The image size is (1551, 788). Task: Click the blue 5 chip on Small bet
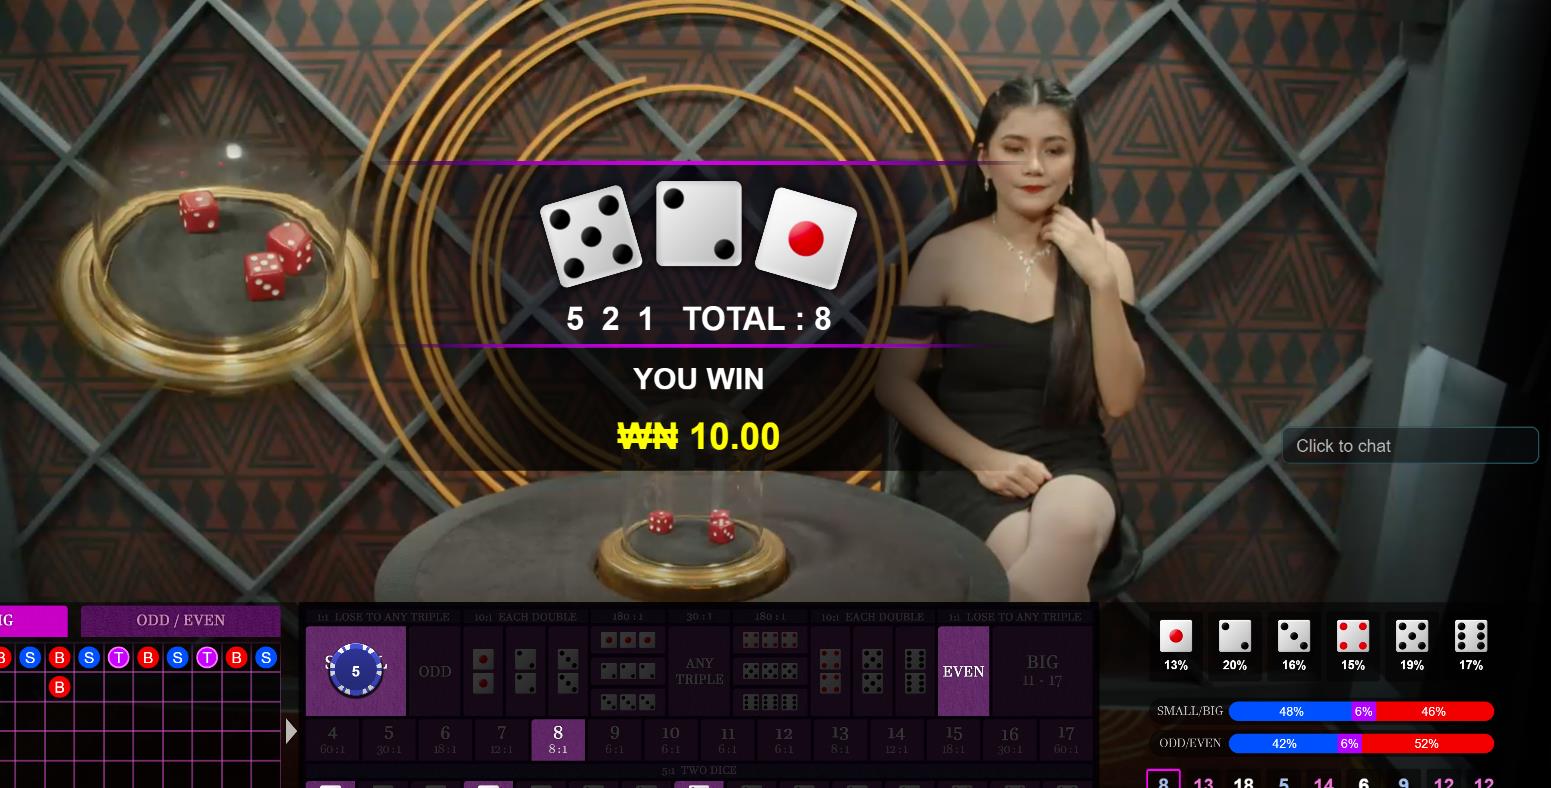355,671
